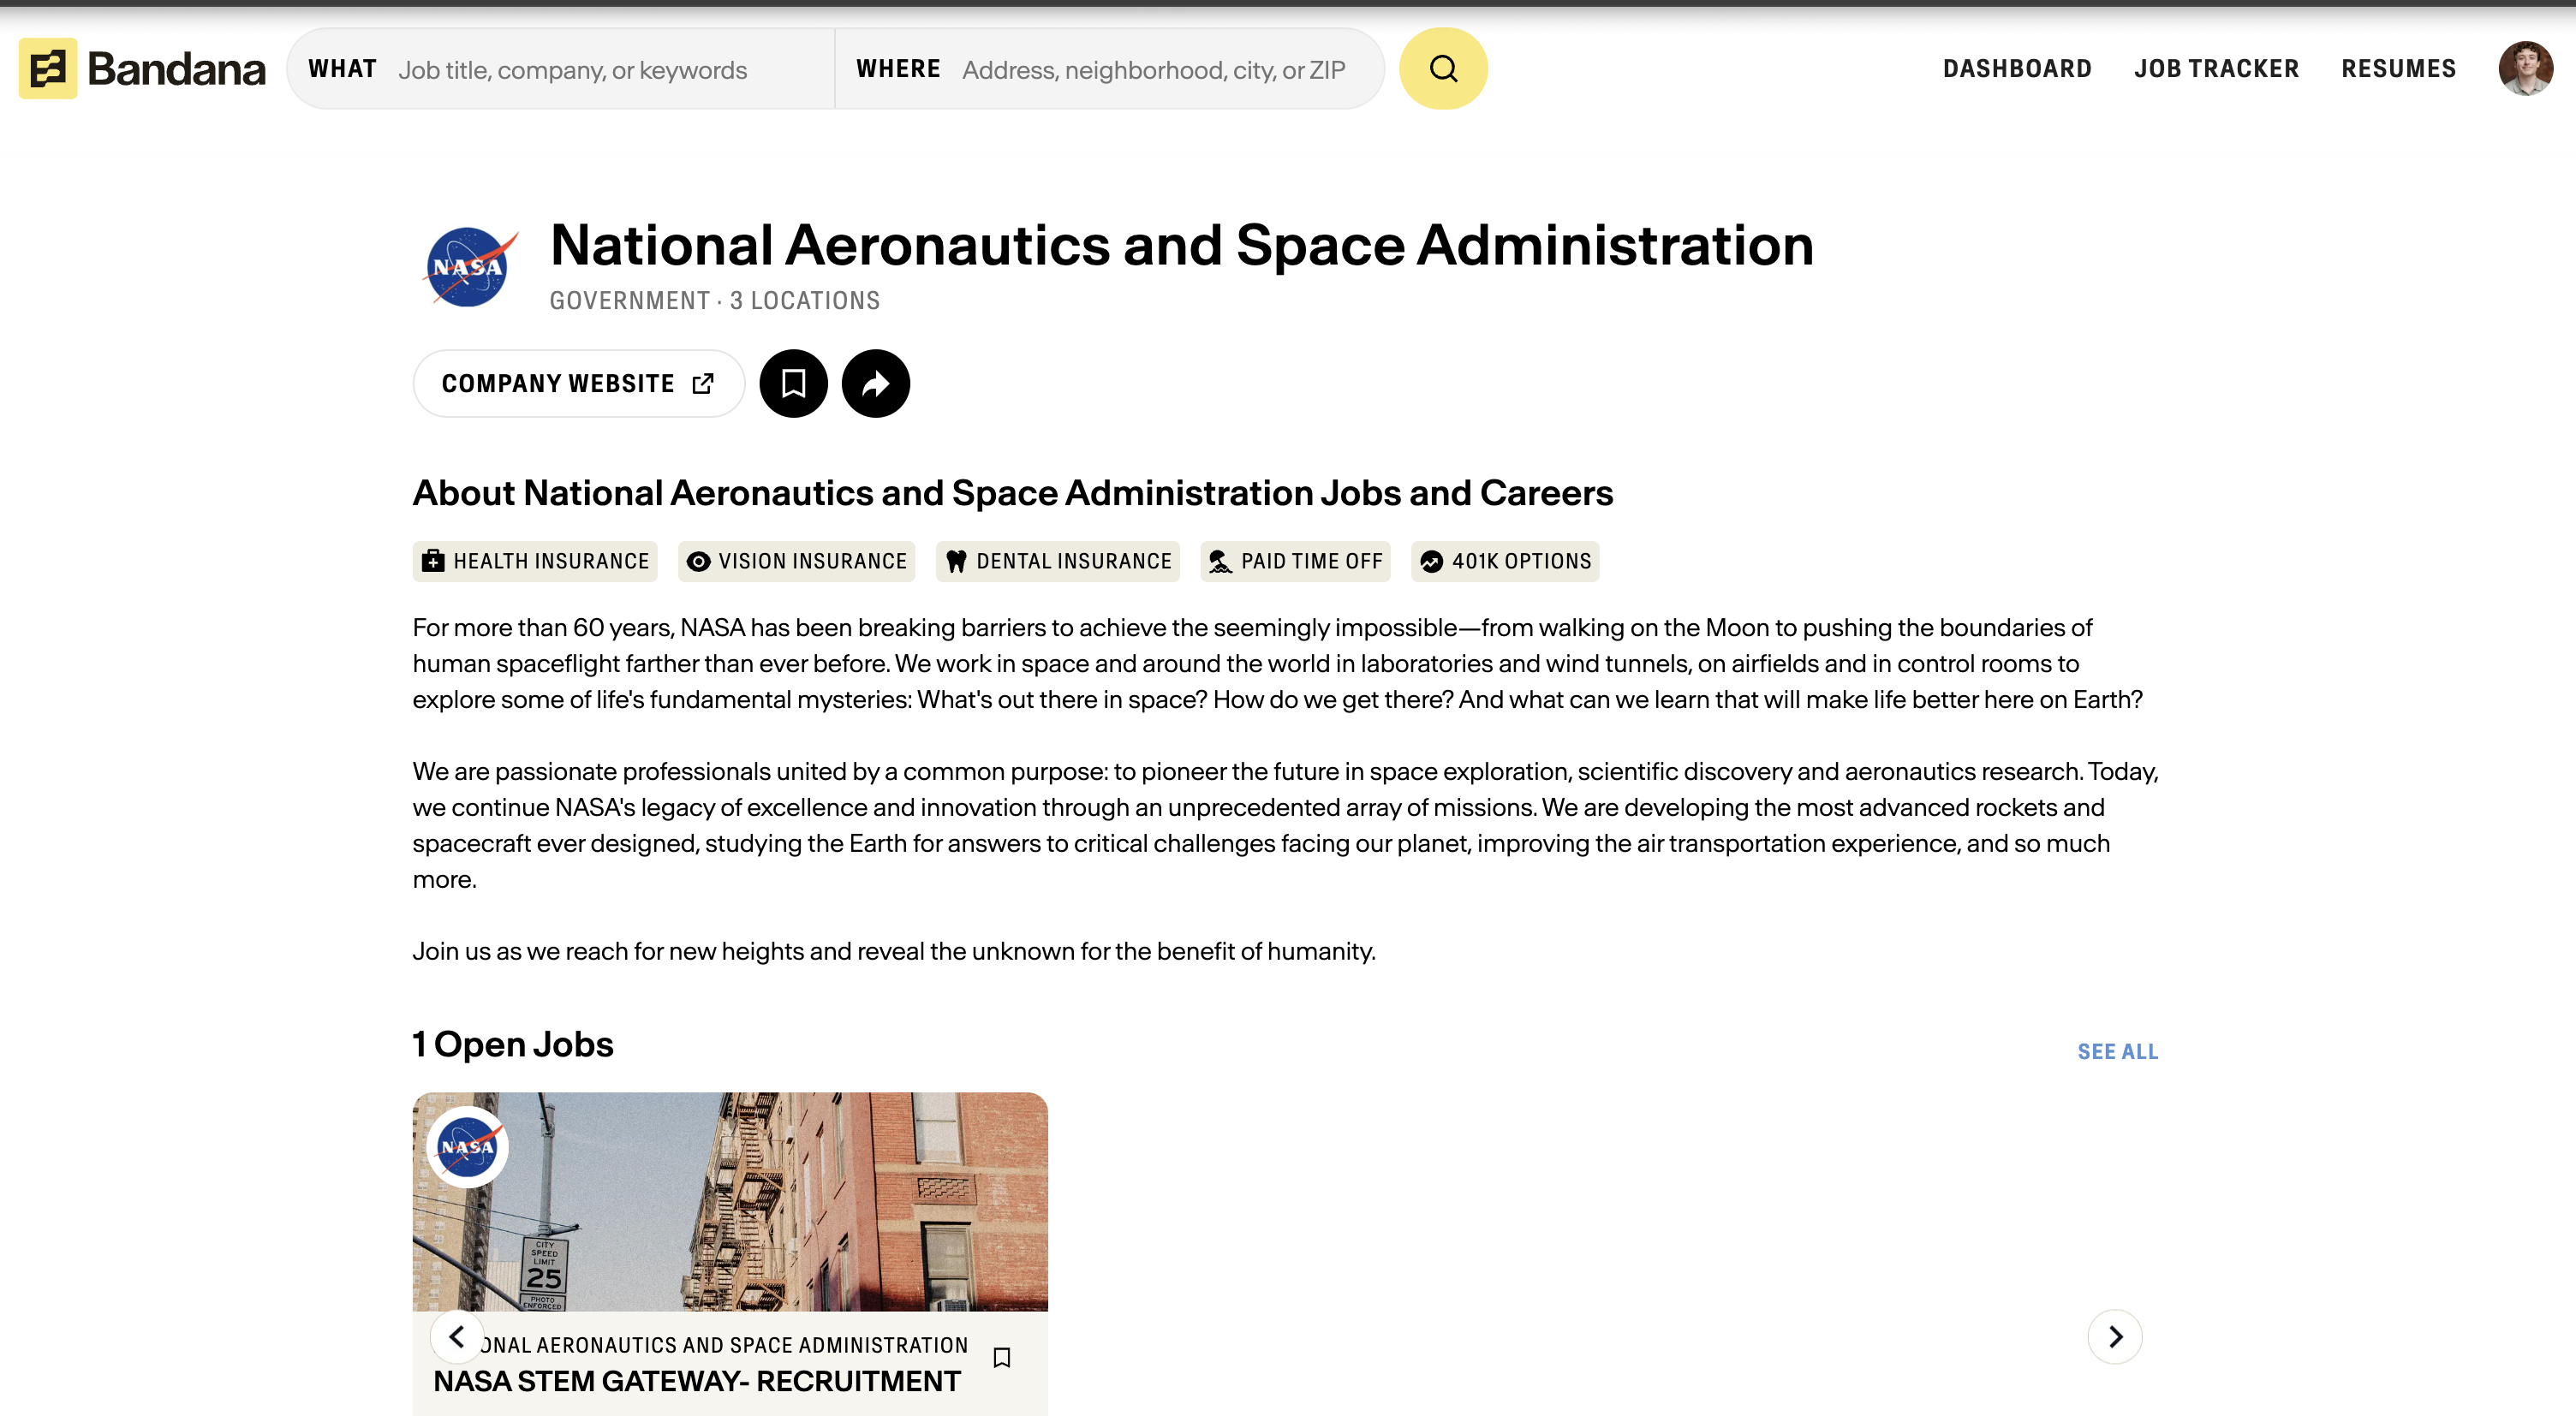Click the yellow search magnifier icon
The image size is (2576, 1416).
coord(1443,68)
